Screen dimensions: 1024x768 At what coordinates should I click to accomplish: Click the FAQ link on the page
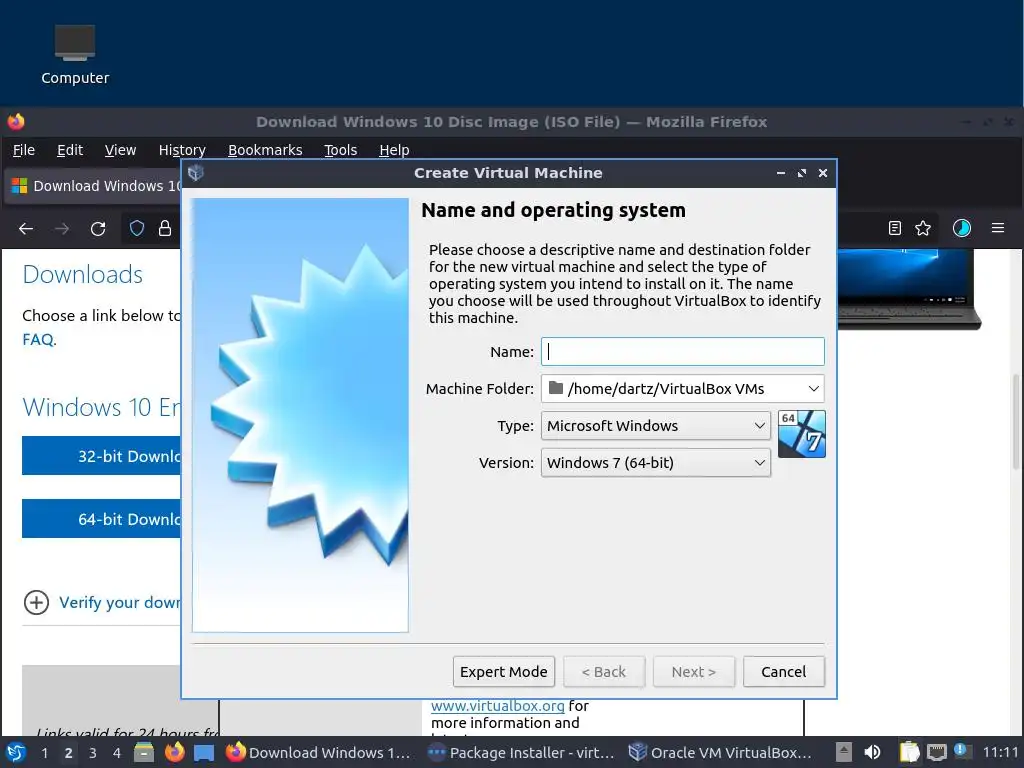click(39, 340)
